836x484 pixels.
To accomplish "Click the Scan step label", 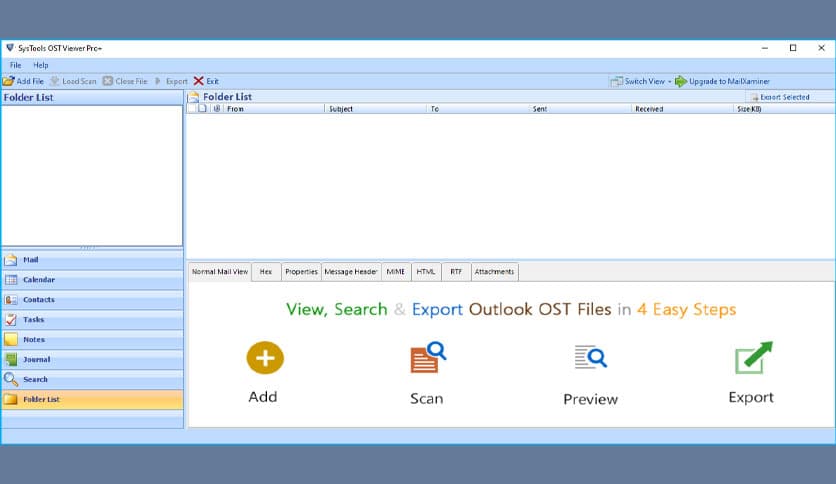I will pos(427,398).
